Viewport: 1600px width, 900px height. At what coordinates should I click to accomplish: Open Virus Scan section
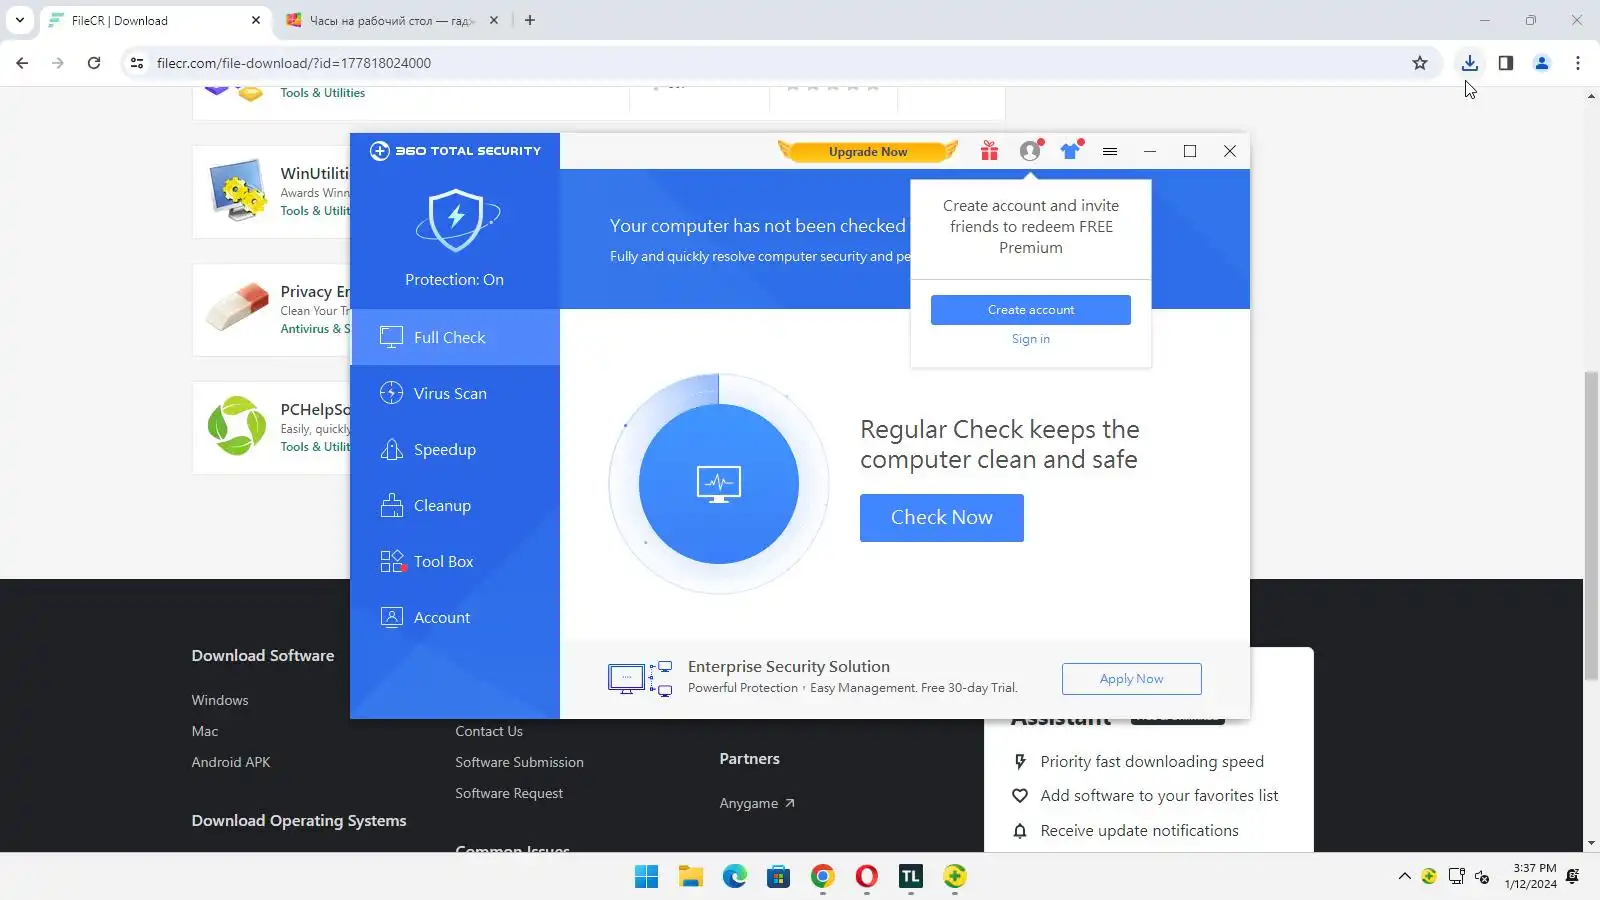[x=455, y=393]
